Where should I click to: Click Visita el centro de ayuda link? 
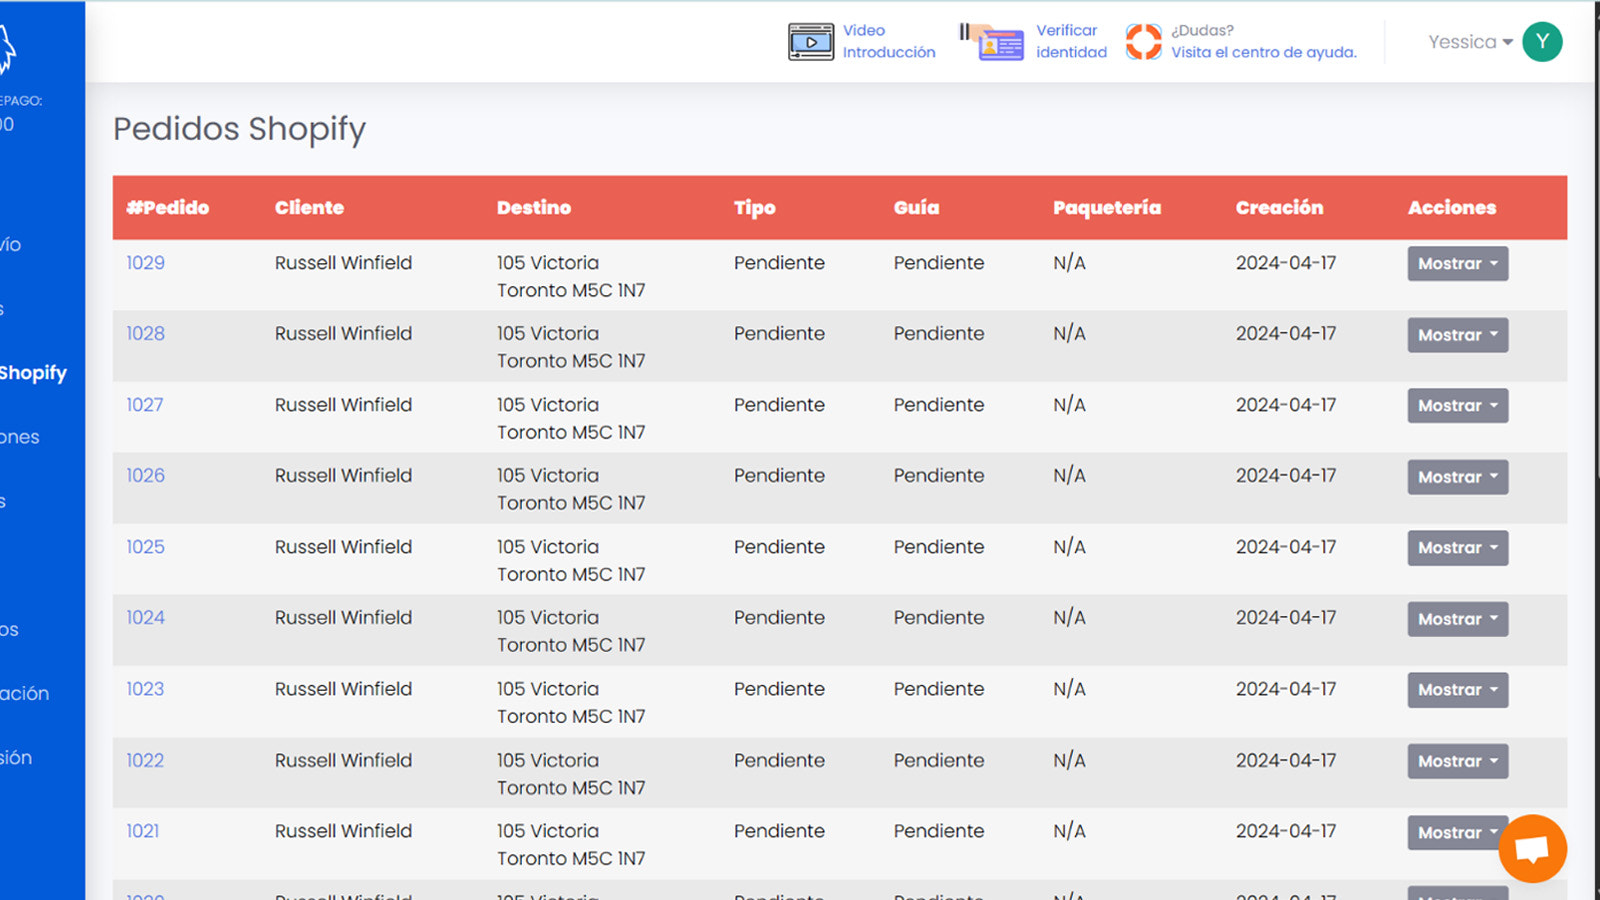coord(1264,52)
